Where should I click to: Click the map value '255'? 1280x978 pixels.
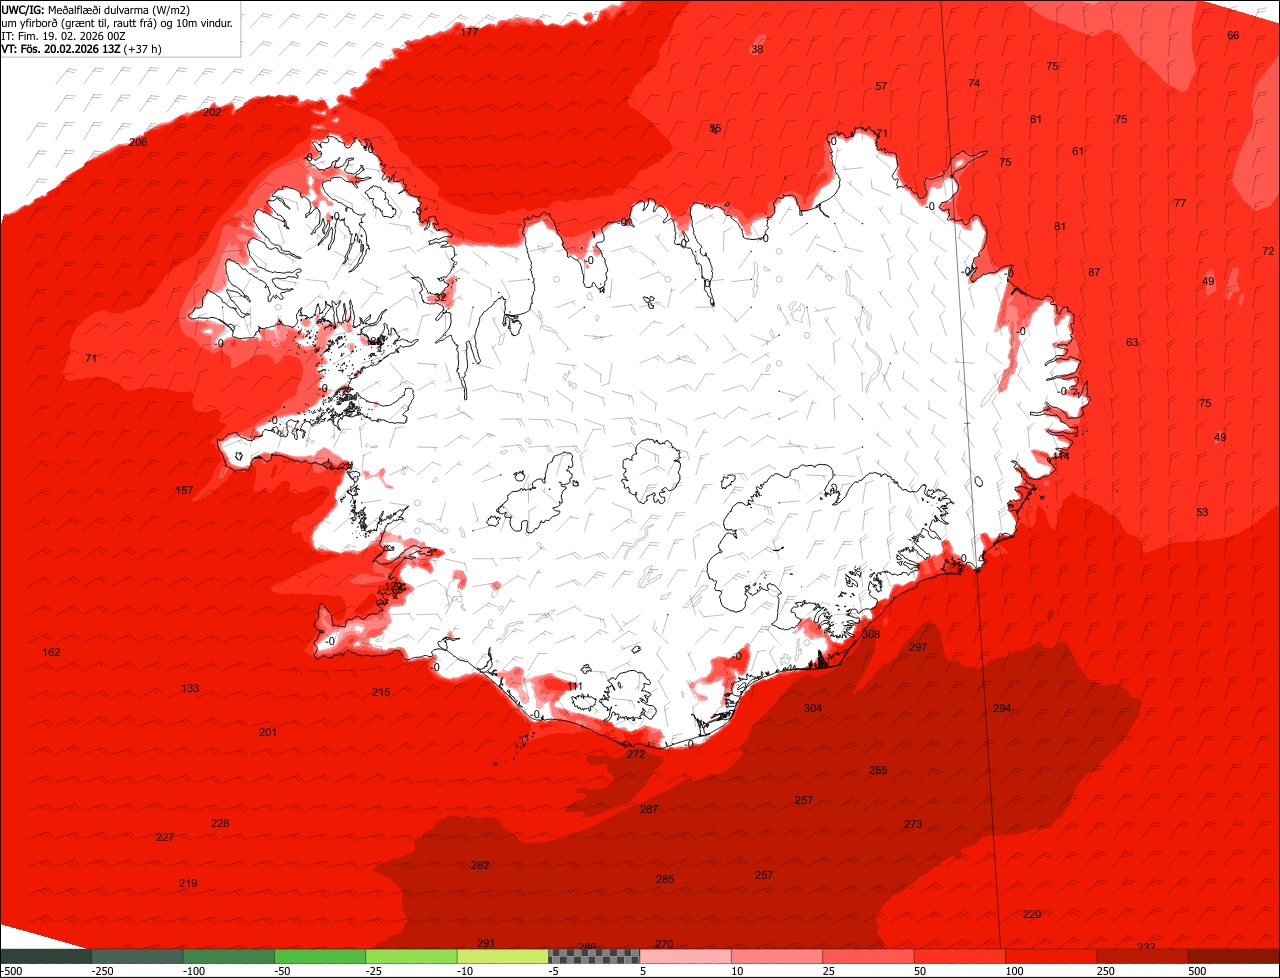(x=878, y=770)
